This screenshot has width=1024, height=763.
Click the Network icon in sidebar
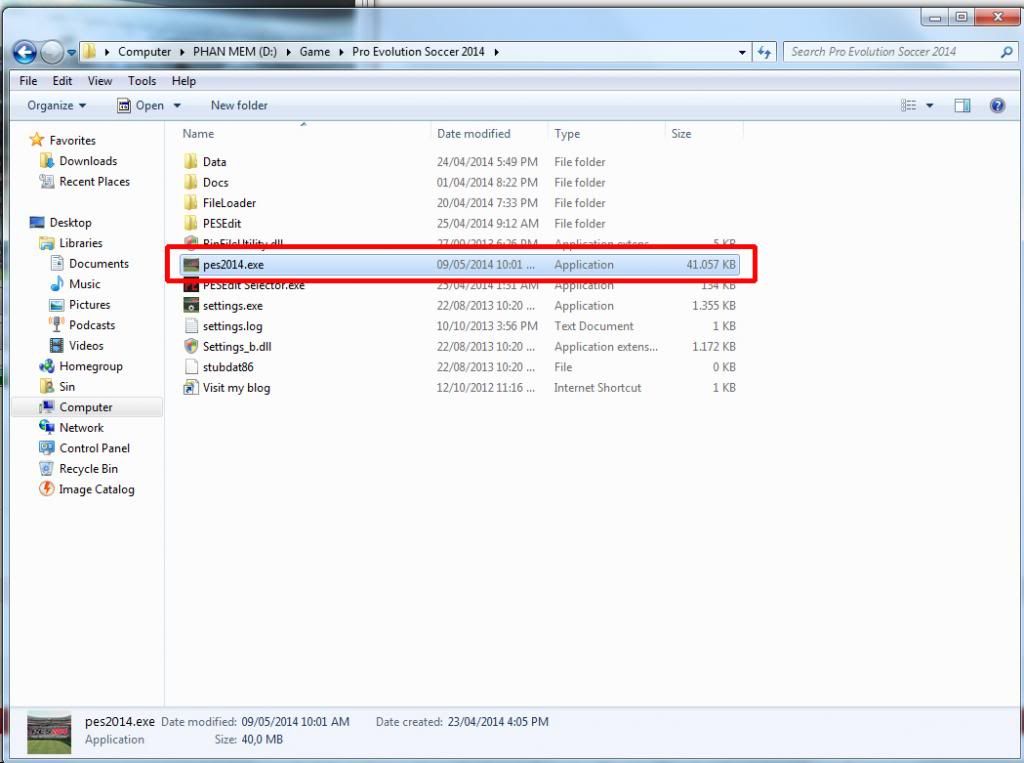click(x=46, y=427)
